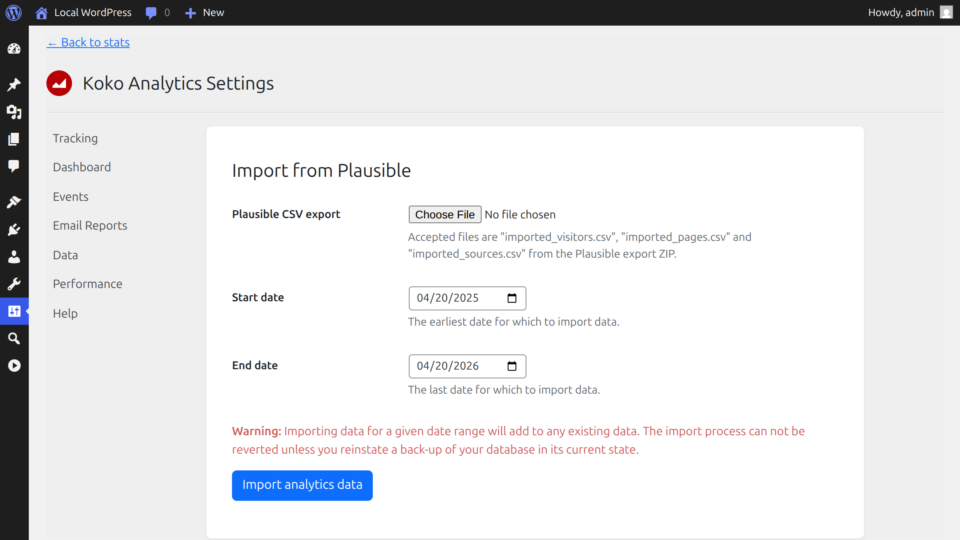The height and width of the screenshot is (540, 960).
Task: Open Media icon in sidebar
Action: coord(14,112)
